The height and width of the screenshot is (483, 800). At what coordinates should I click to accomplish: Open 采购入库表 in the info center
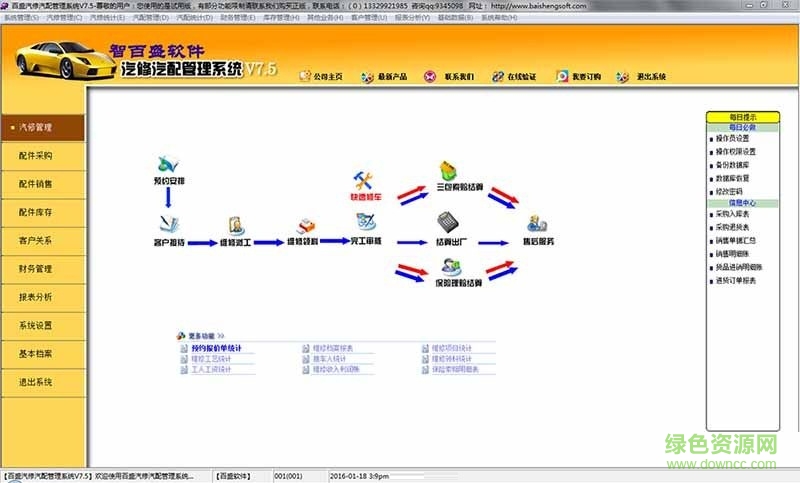point(734,215)
